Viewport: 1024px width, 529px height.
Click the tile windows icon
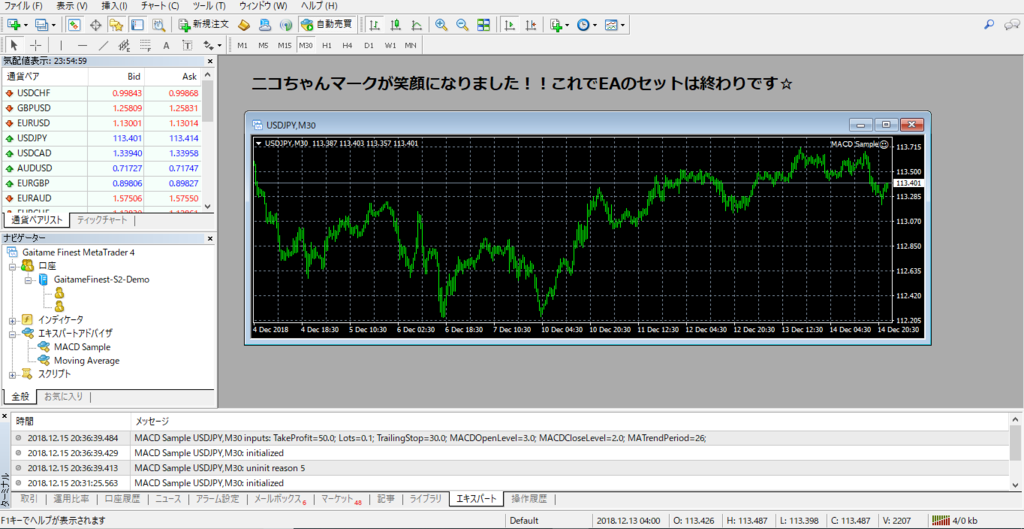(483, 25)
